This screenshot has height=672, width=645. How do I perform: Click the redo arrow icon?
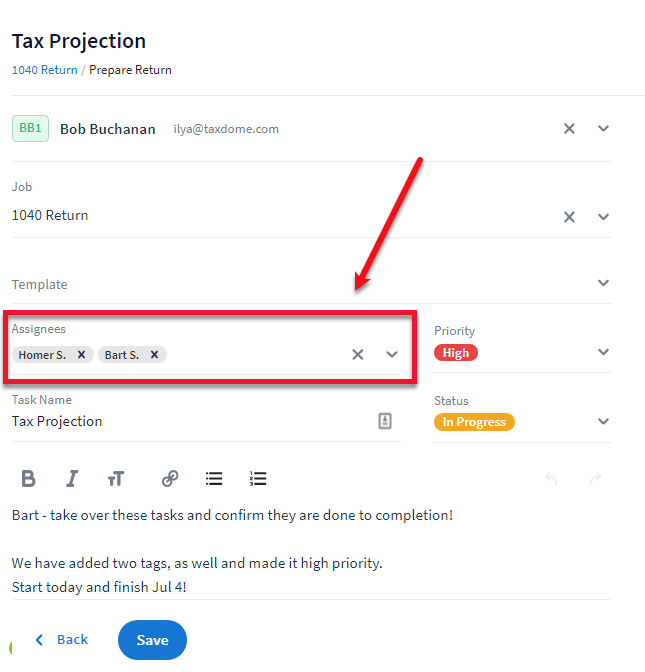coord(595,479)
